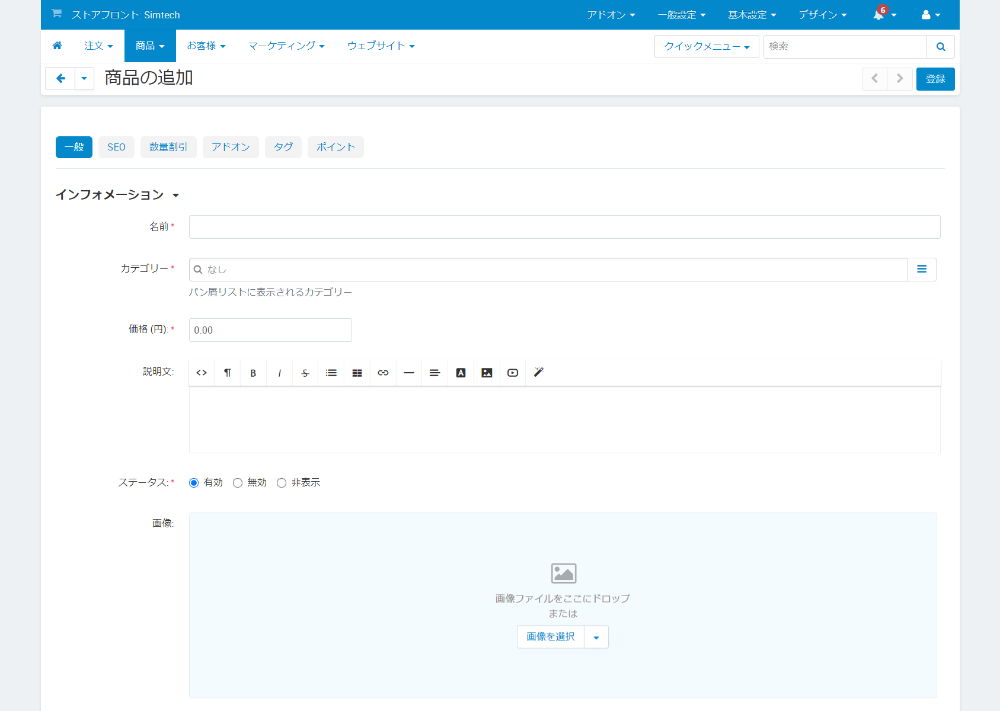The height and width of the screenshot is (711, 1000).
Task: Switch to the ポイント tab
Action: (x=335, y=147)
